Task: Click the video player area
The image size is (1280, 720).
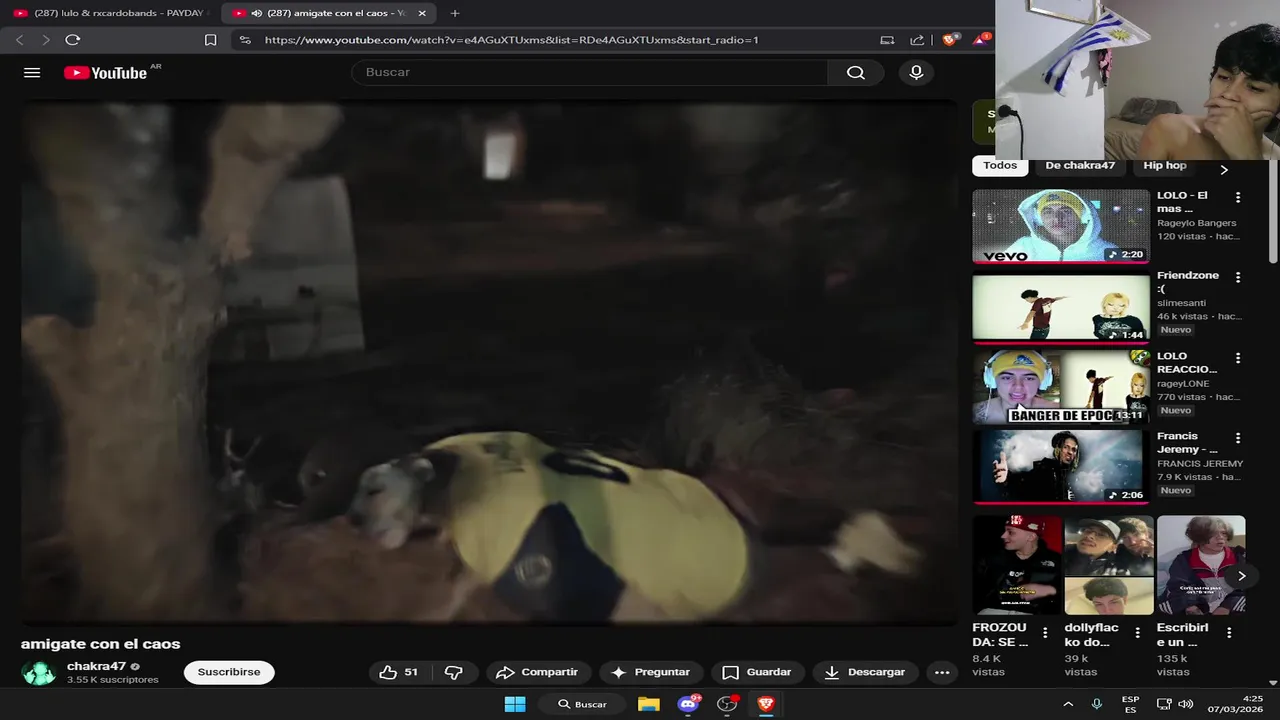Action: pyautogui.click(x=490, y=363)
